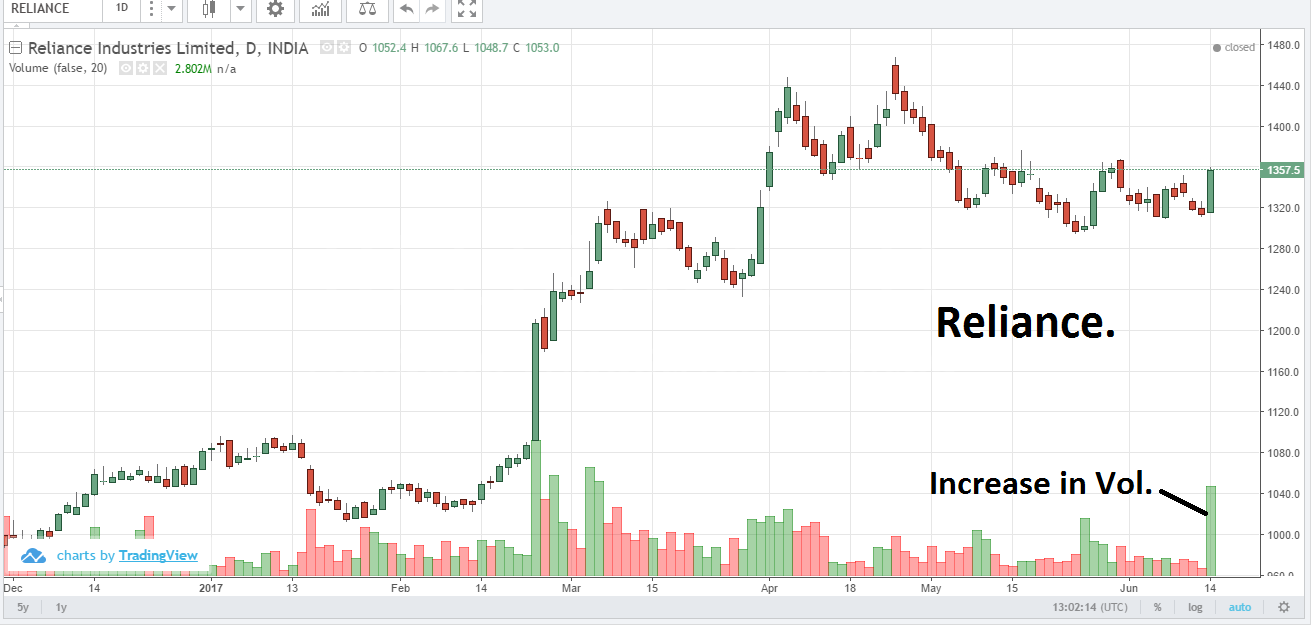The height and width of the screenshot is (625, 1311).
Task: Select the candlestick chart style button
Action: click(209, 9)
